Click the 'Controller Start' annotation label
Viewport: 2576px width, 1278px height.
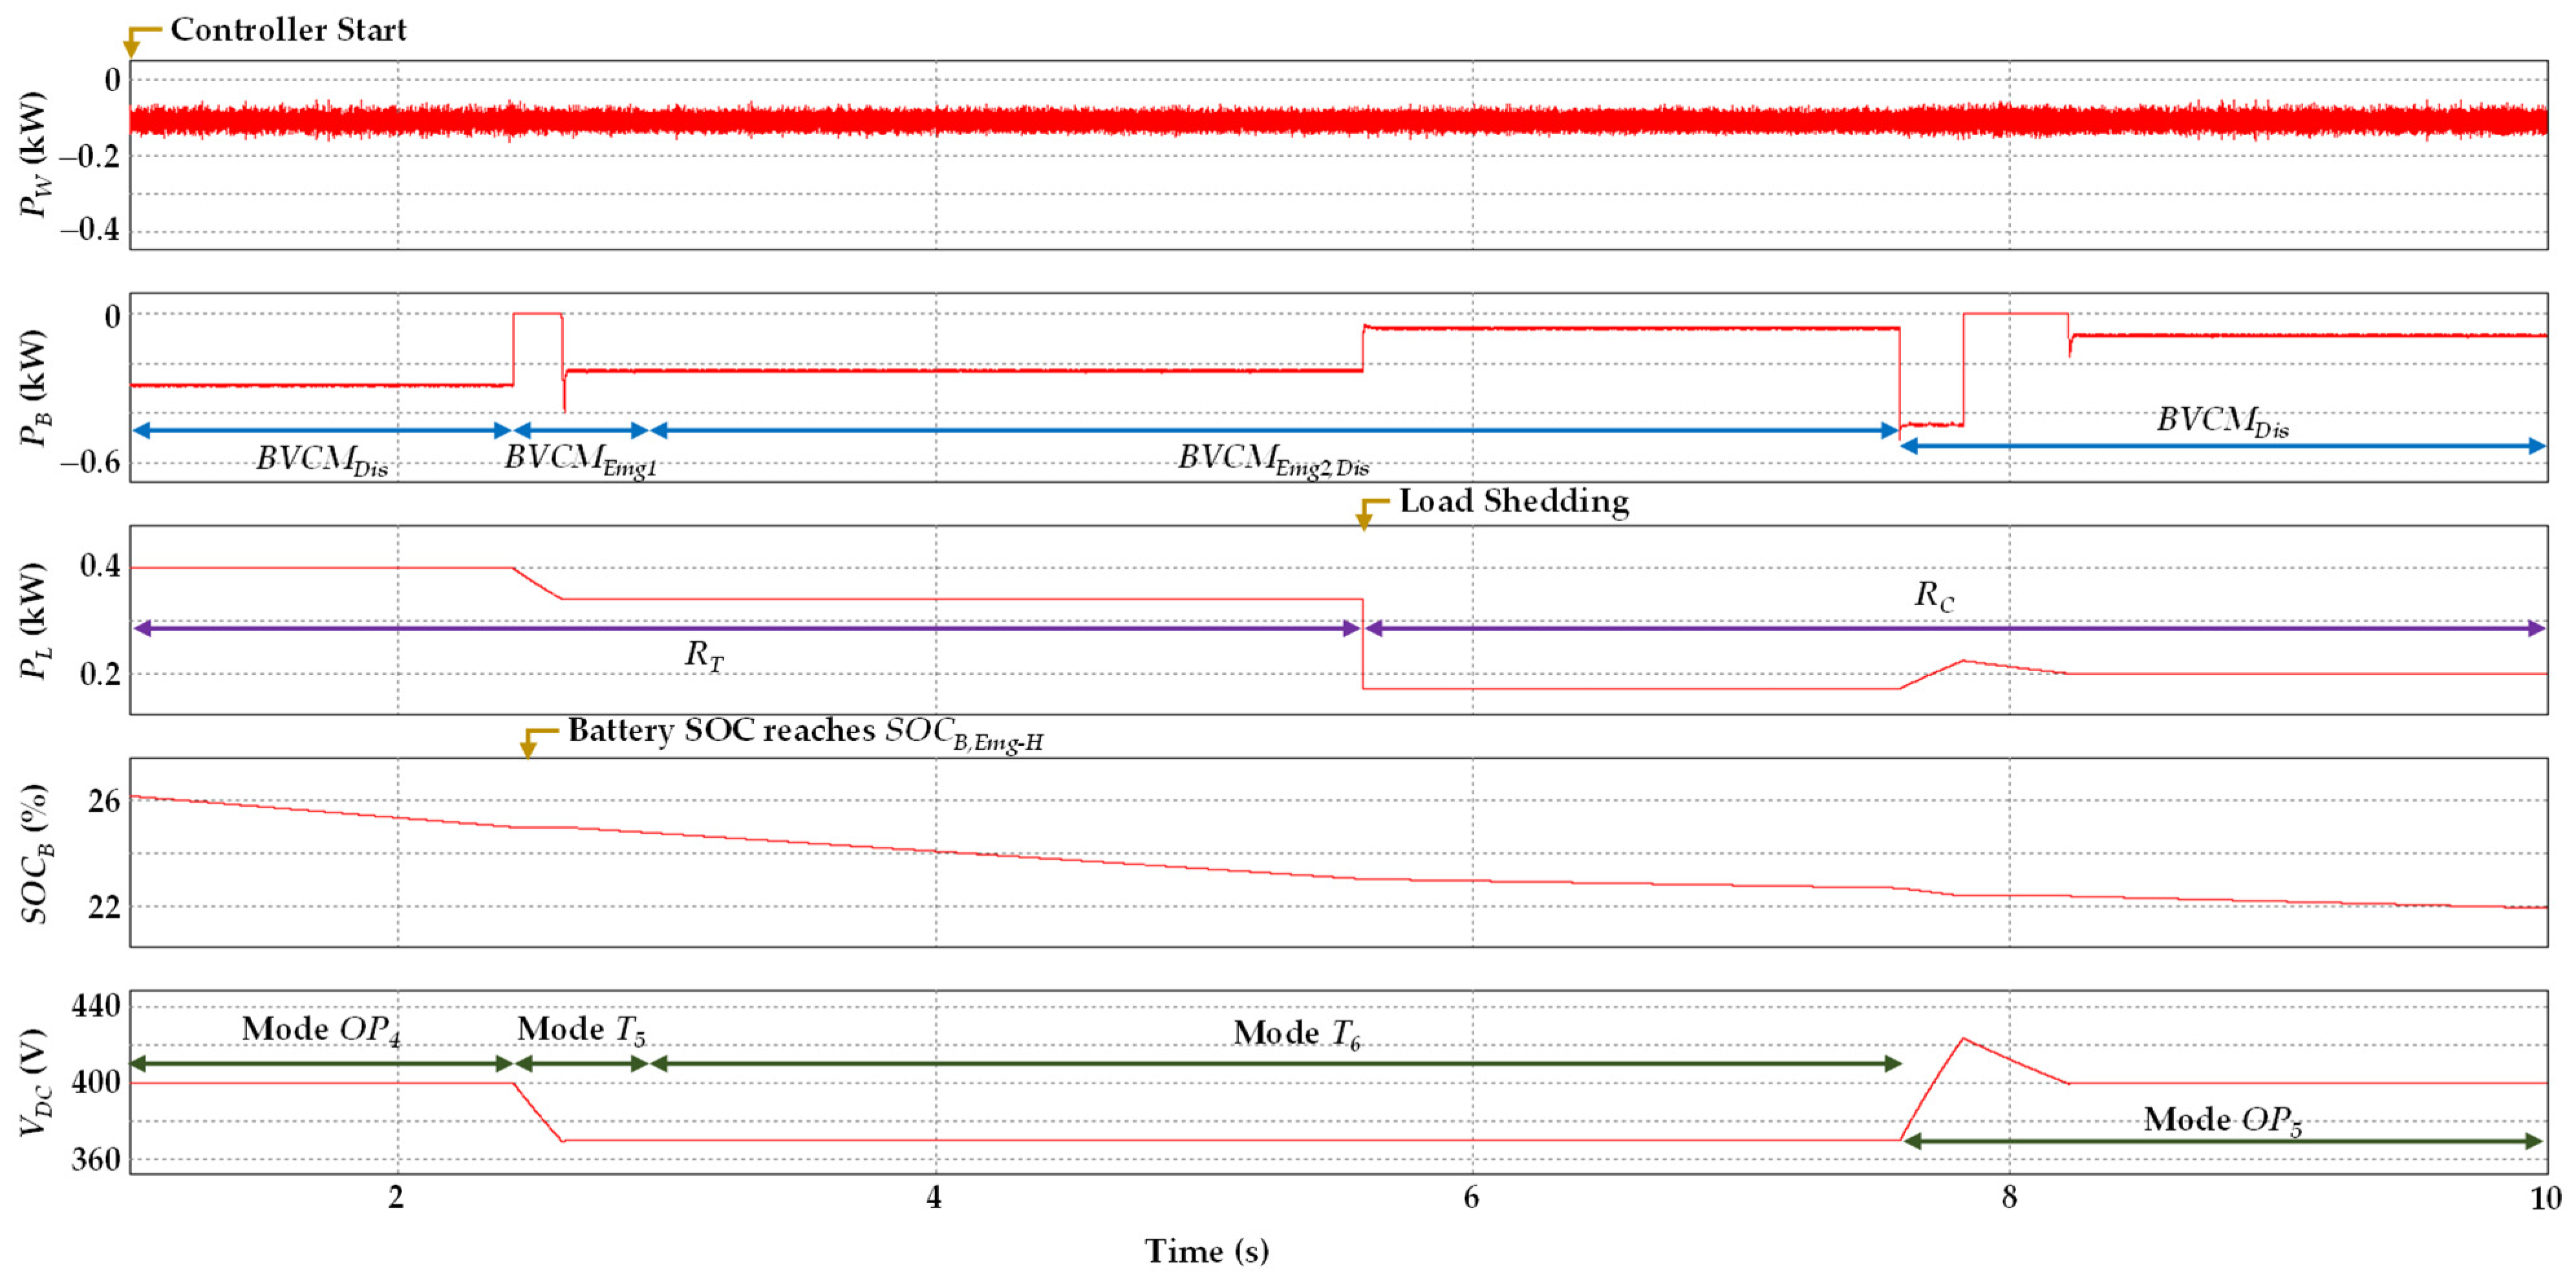tap(288, 30)
